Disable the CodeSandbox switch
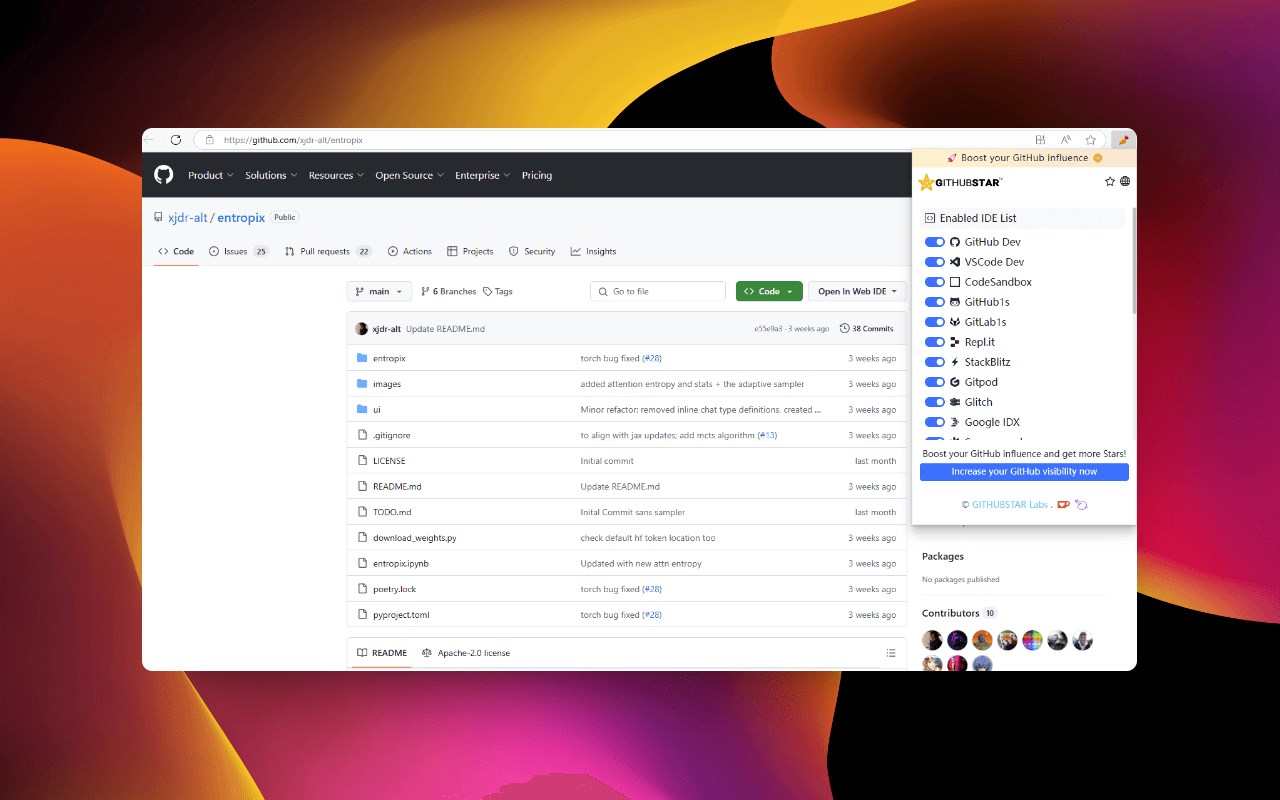This screenshot has width=1280, height=800. tap(935, 282)
